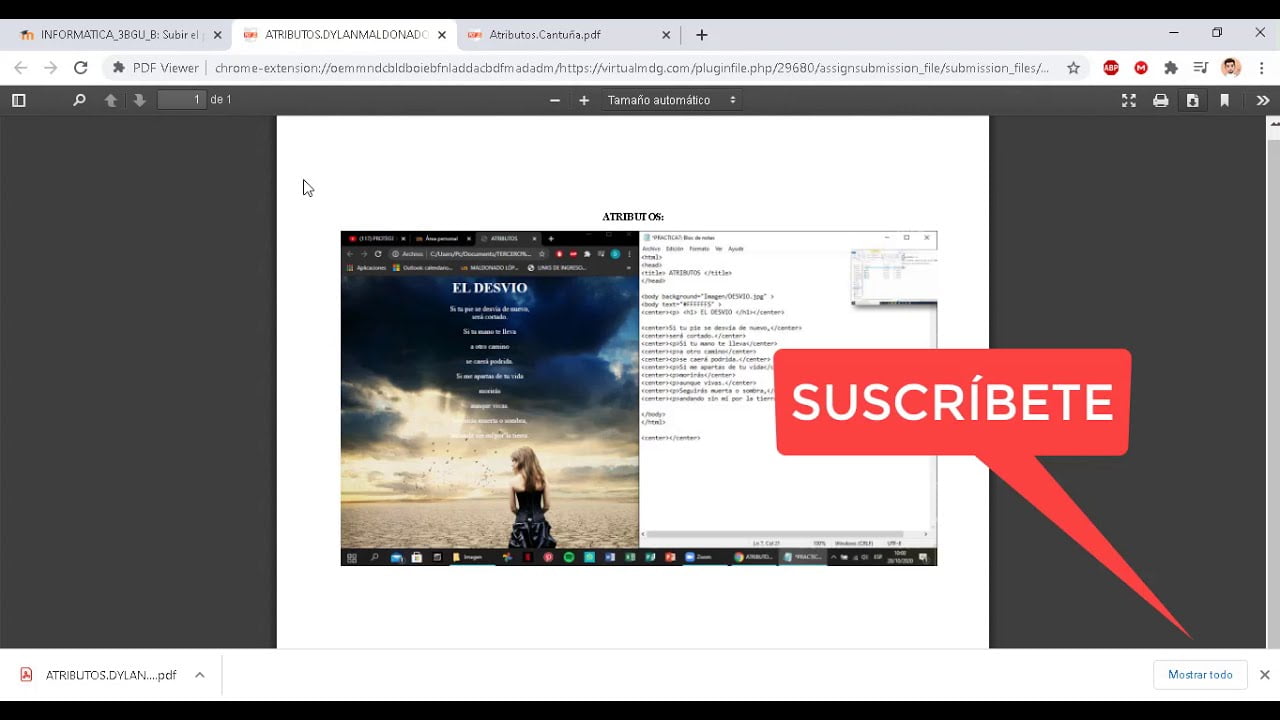Open the browser Extensions puzzle menu
Image resolution: width=1280 pixels, height=720 pixels.
click(1170, 67)
